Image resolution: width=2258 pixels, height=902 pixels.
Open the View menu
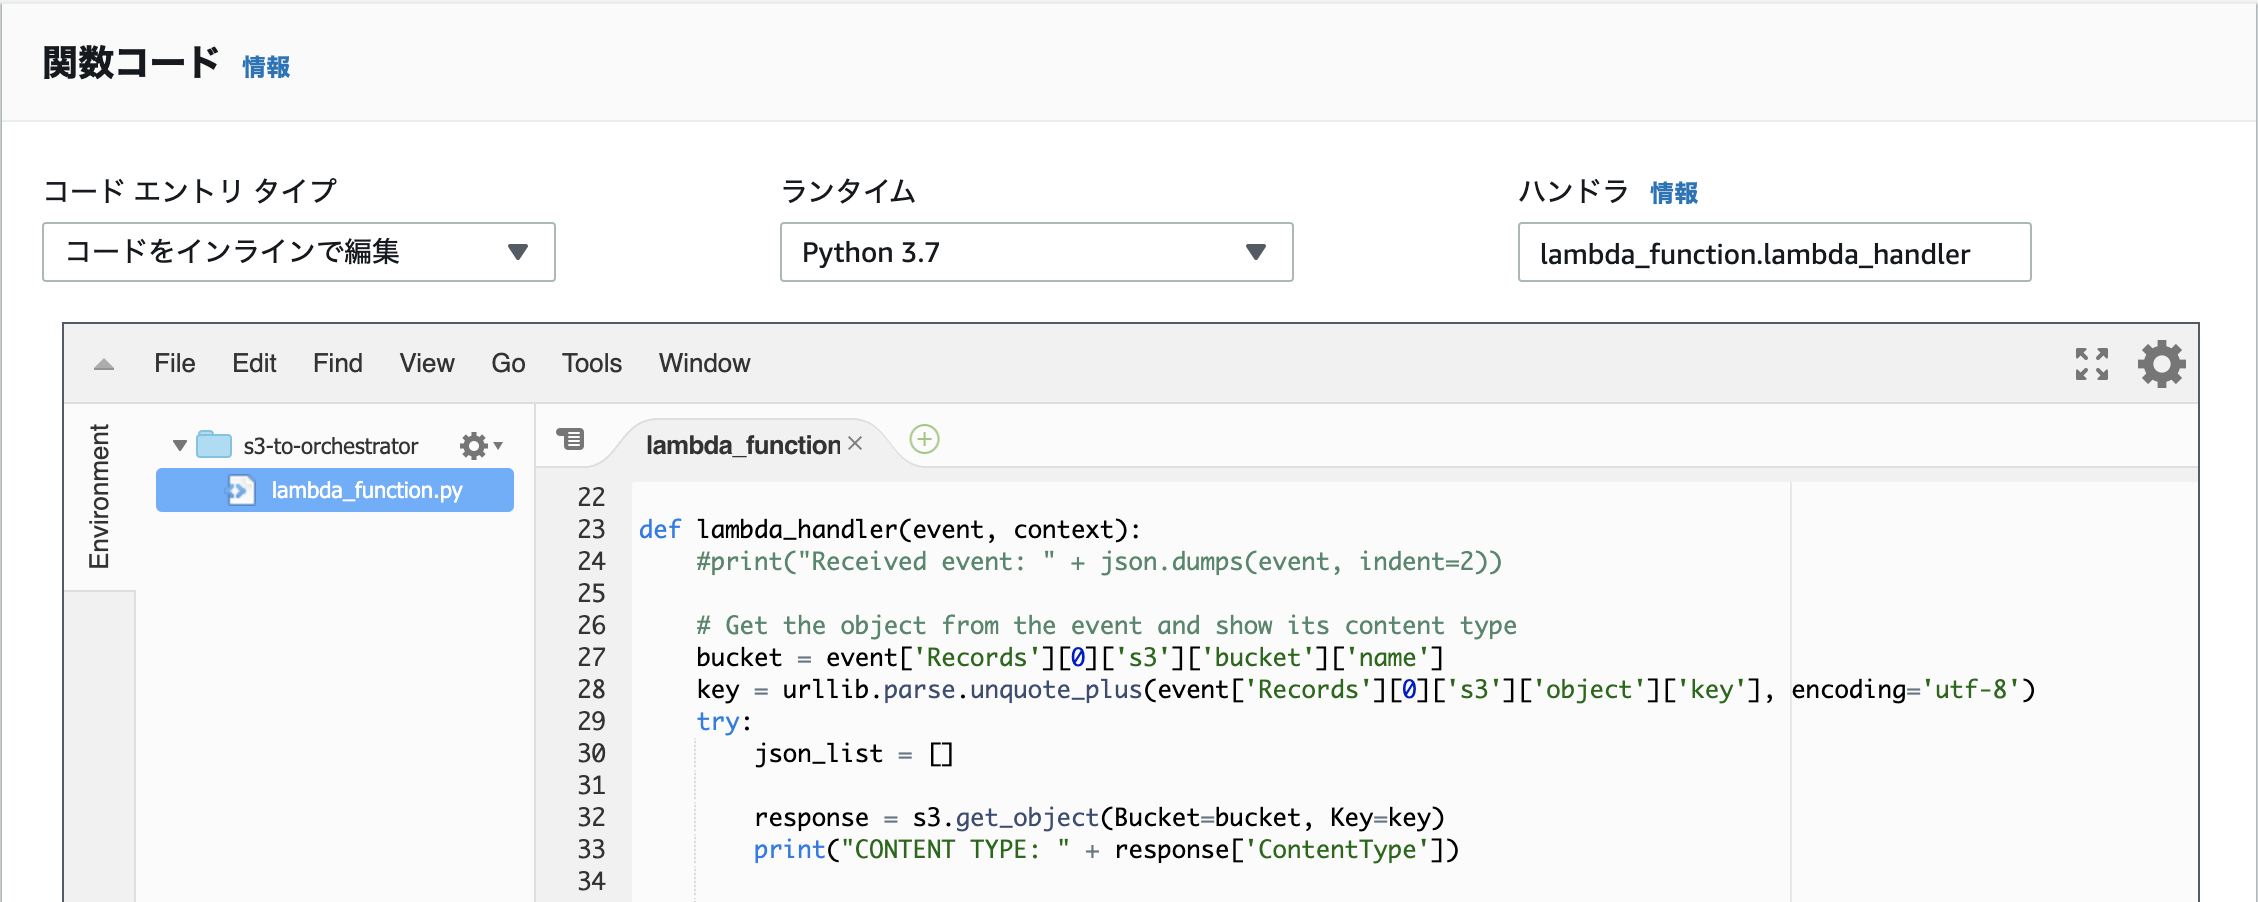tap(427, 363)
